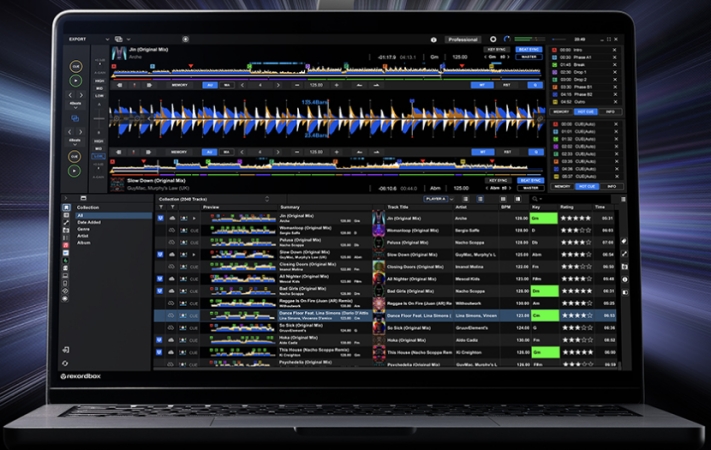Image resolution: width=711 pixels, height=450 pixels.
Task: Select Album in Collection tree
Action: tap(83, 243)
